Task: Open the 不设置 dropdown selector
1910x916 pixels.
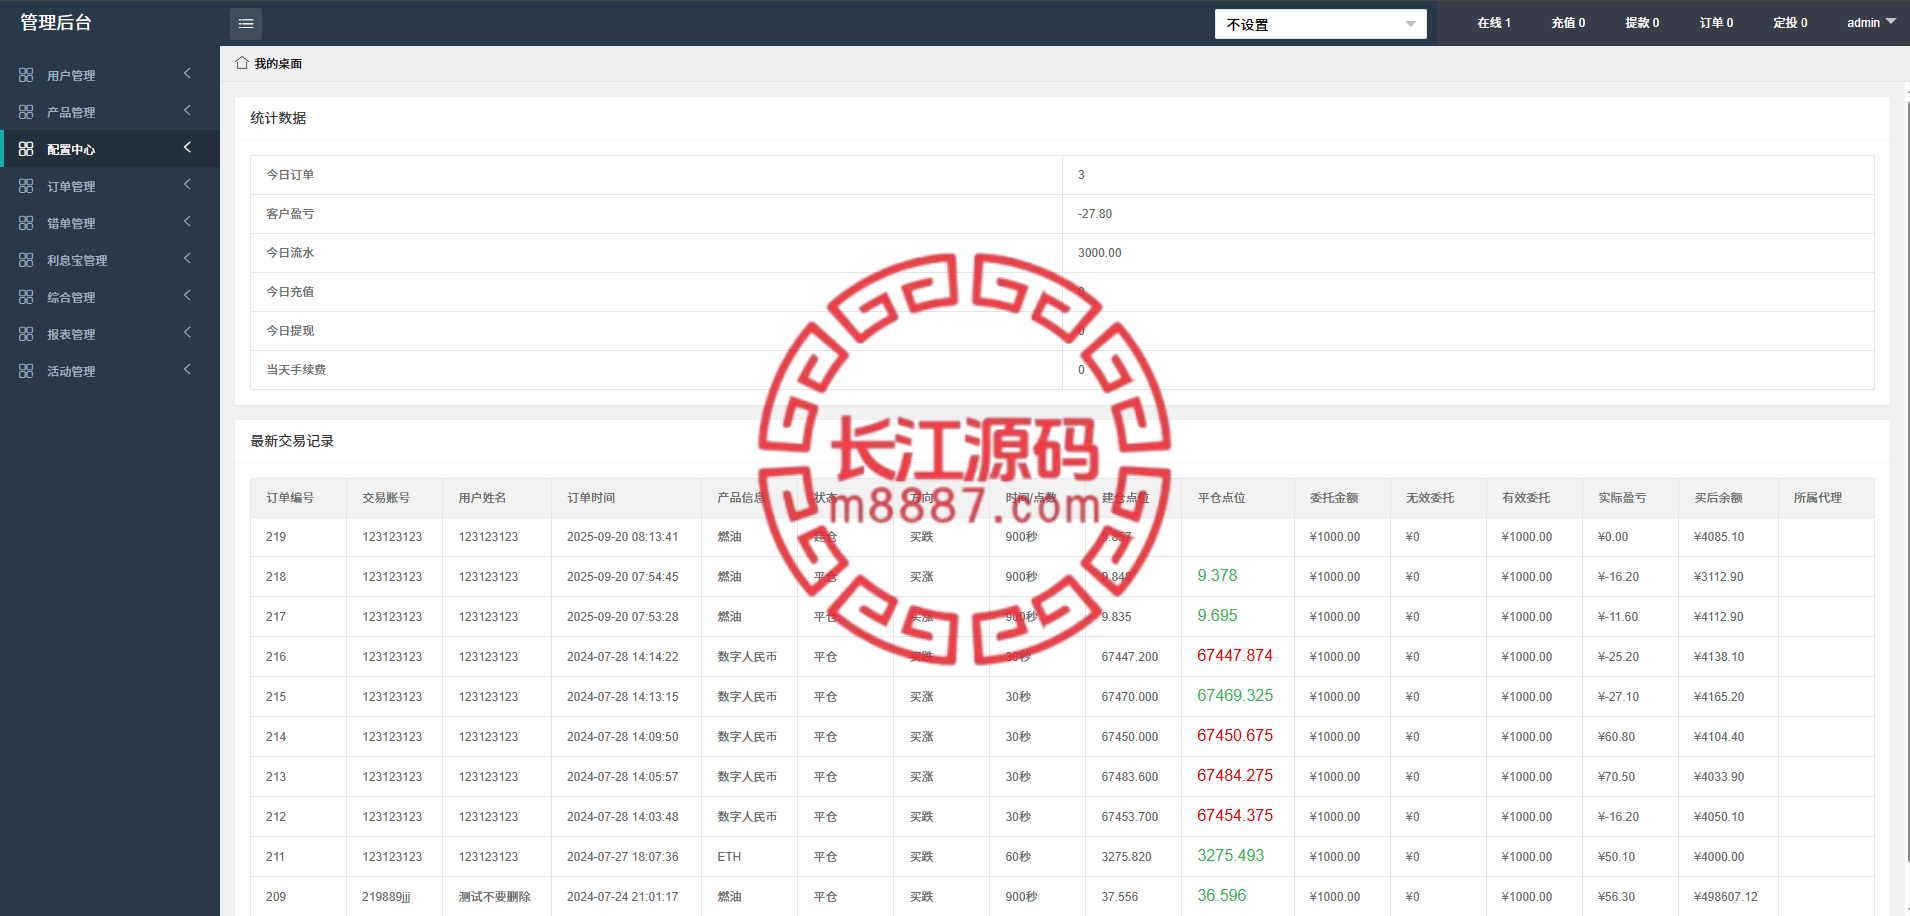Action: coord(1320,24)
